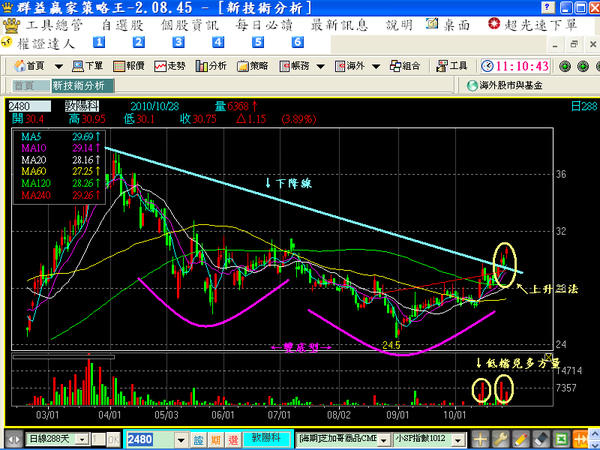Click the crosshair plus tool in bottom bar
Image resolution: width=600 pixels, height=450 pixels.
(x=481, y=439)
